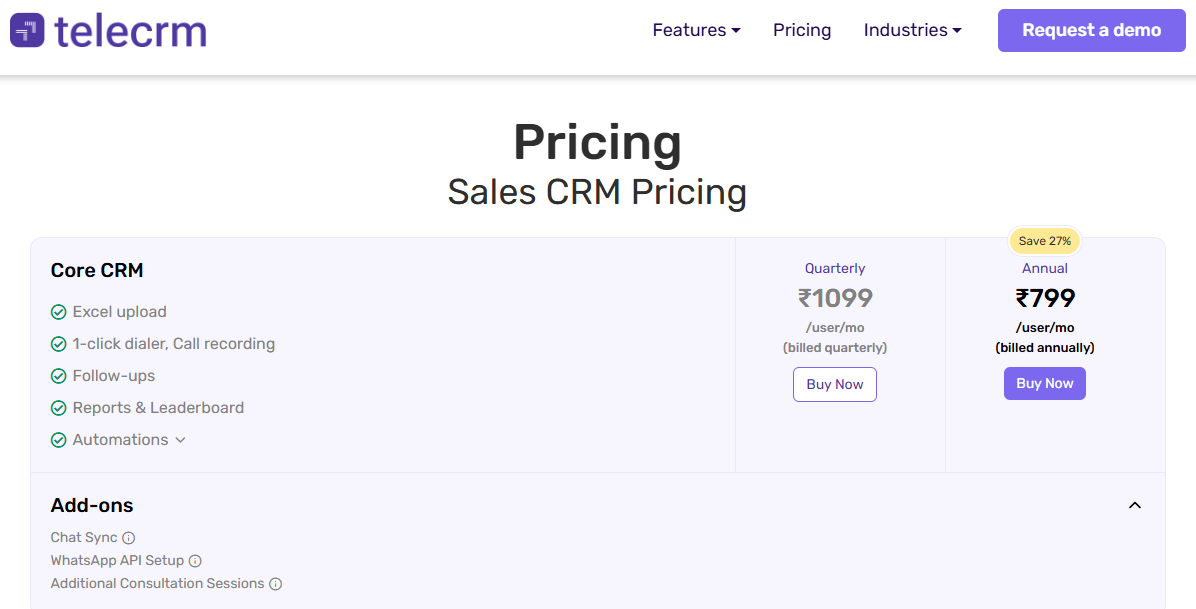Click info icon next to Chat Sync

click(x=129, y=538)
